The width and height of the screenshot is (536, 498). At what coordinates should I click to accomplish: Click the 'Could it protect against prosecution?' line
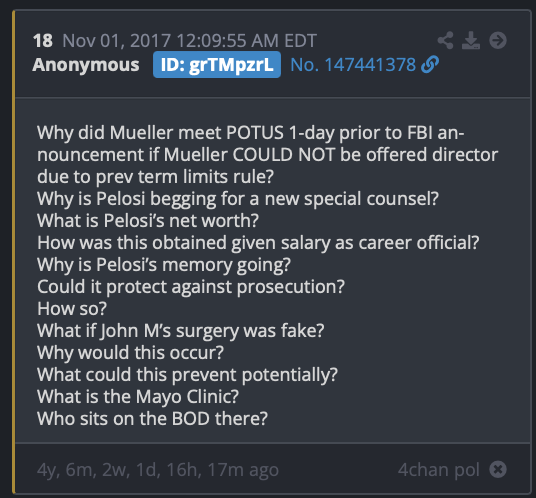click(x=191, y=286)
